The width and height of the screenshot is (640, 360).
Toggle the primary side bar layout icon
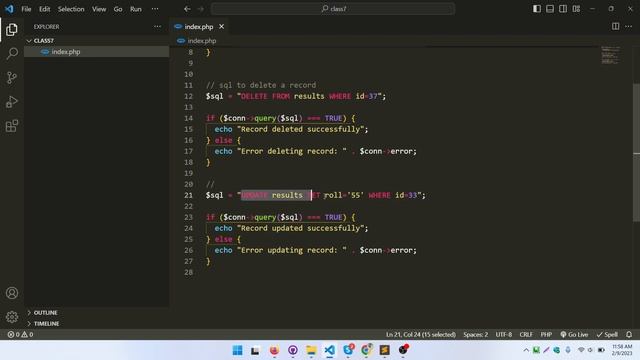[x=537, y=9]
